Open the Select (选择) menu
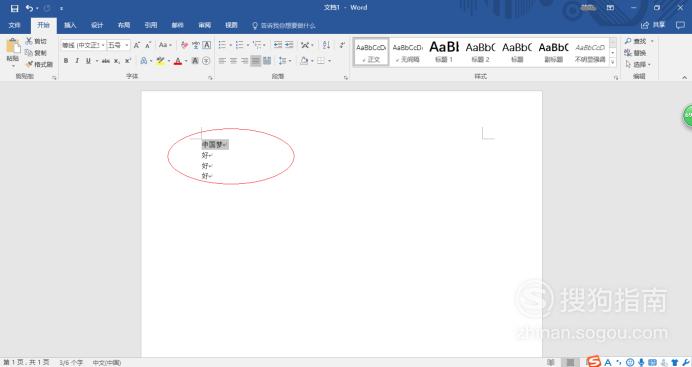 coord(638,64)
